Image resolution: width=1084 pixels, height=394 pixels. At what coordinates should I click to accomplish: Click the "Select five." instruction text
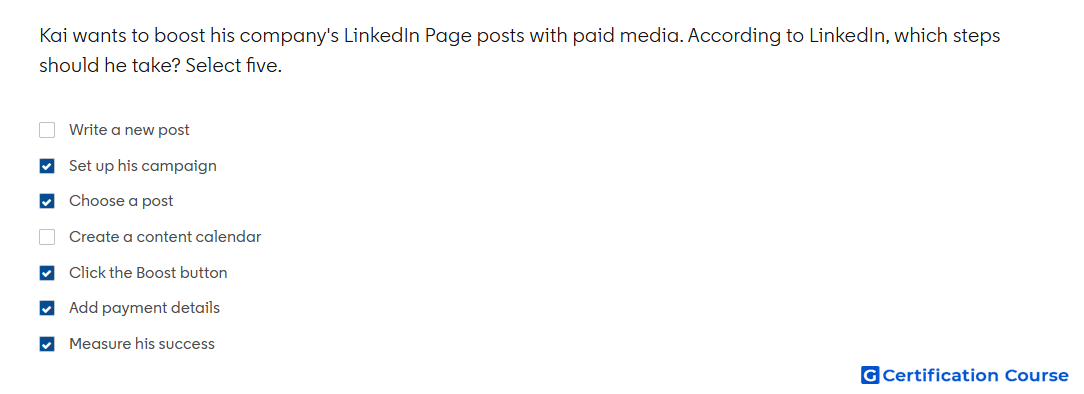pyautogui.click(x=234, y=66)
